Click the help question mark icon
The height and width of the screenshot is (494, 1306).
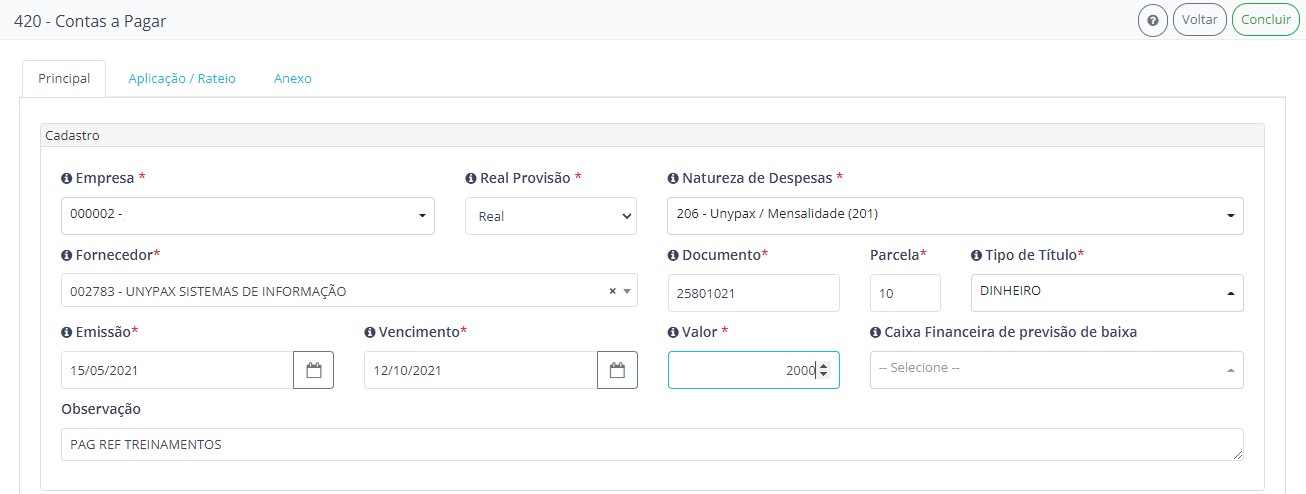coord(1153,20)
